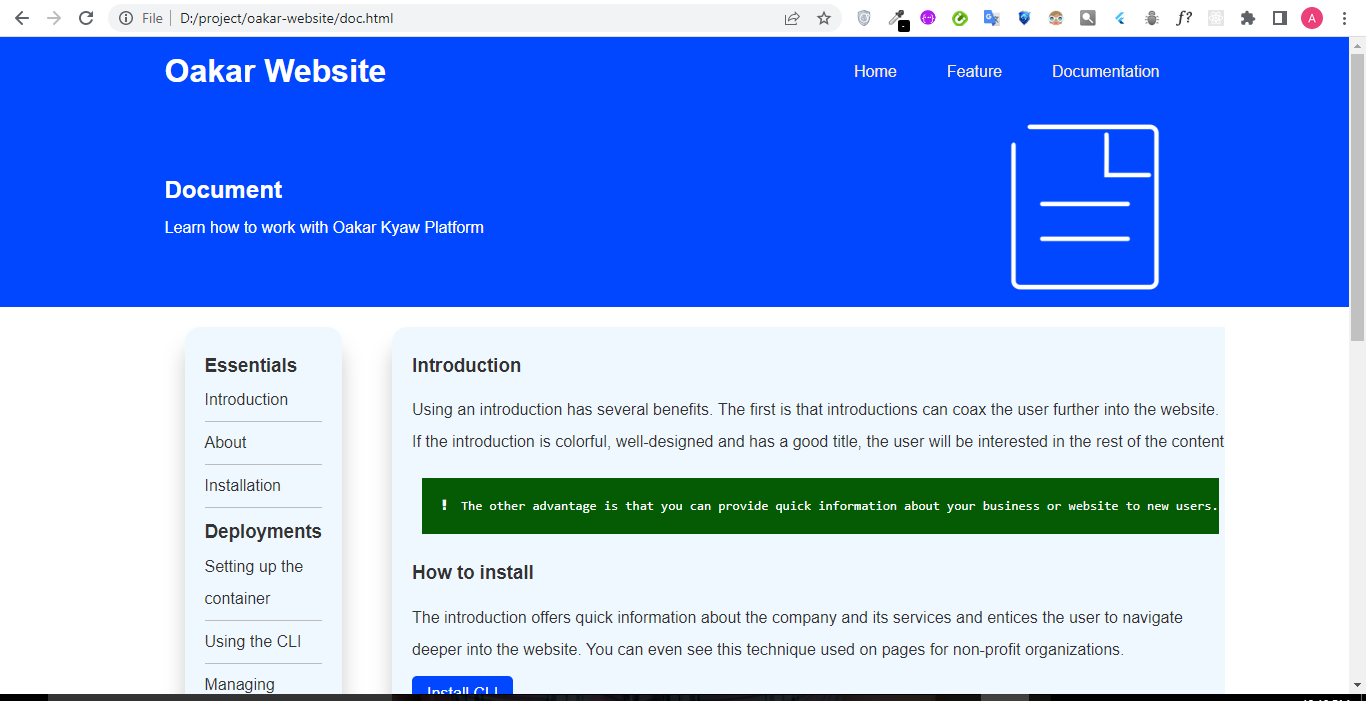Open the Flutter devtools extension
This screenshot has width=1366, height=701.
1119,17
